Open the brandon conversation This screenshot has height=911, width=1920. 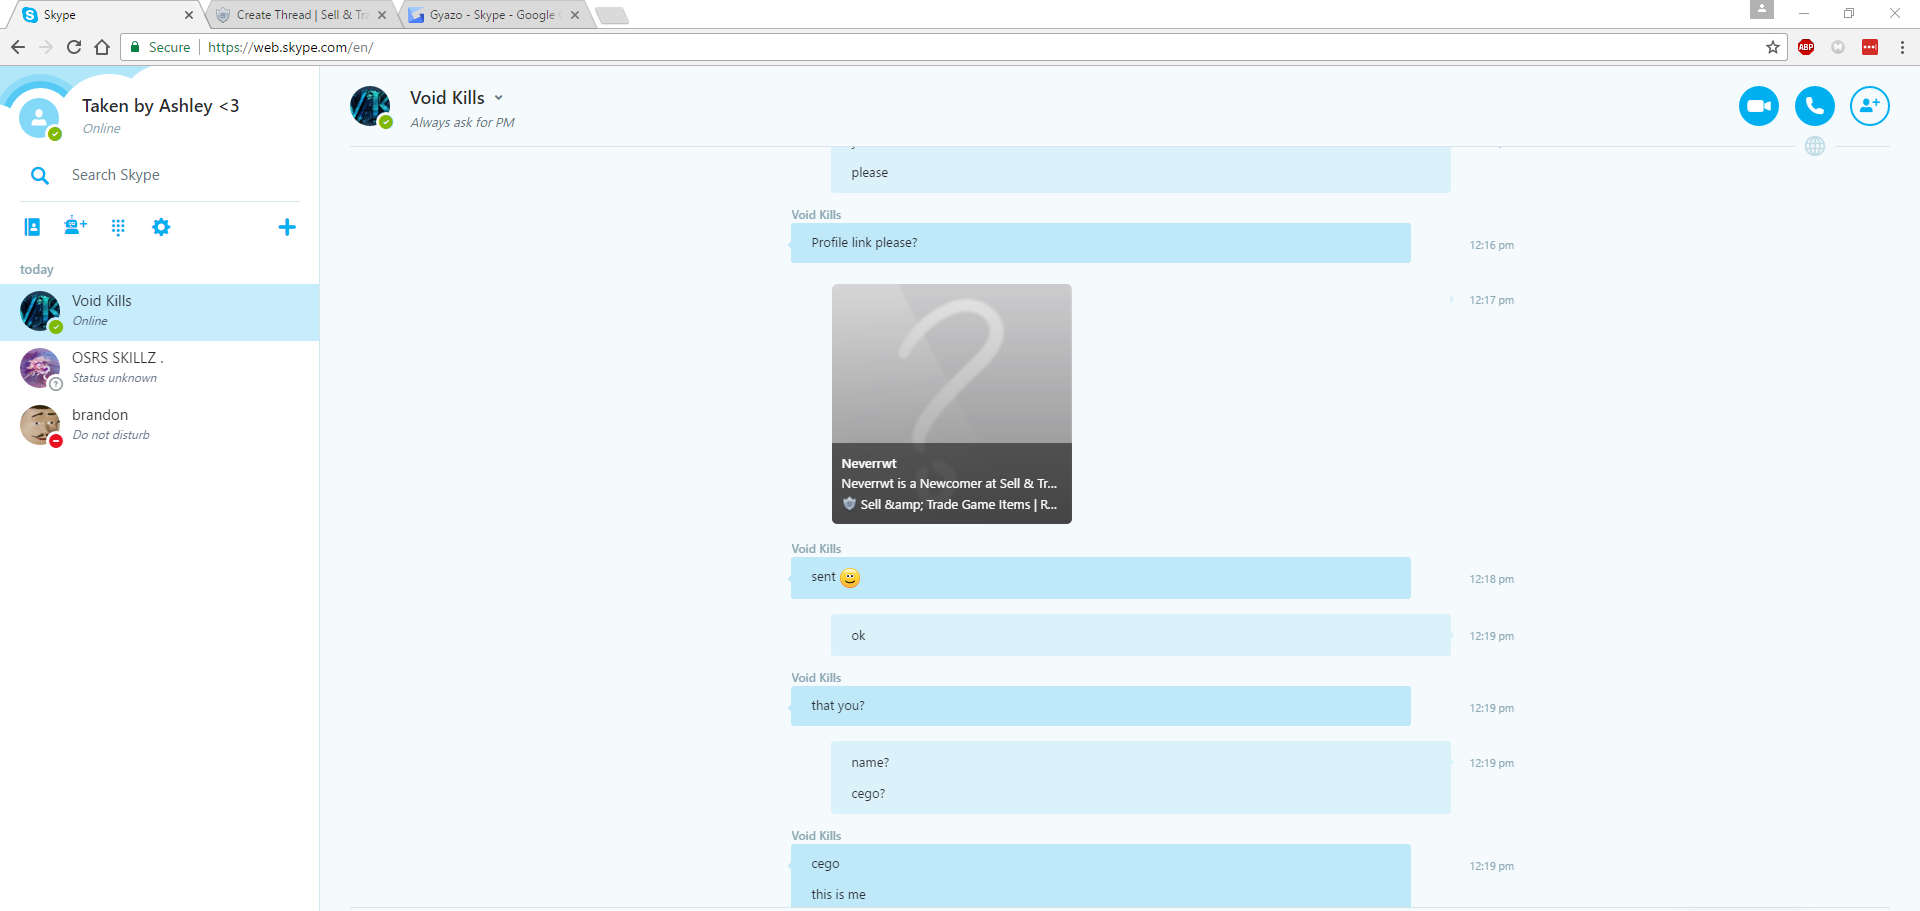pyautogui.click(x=160, y=426)
